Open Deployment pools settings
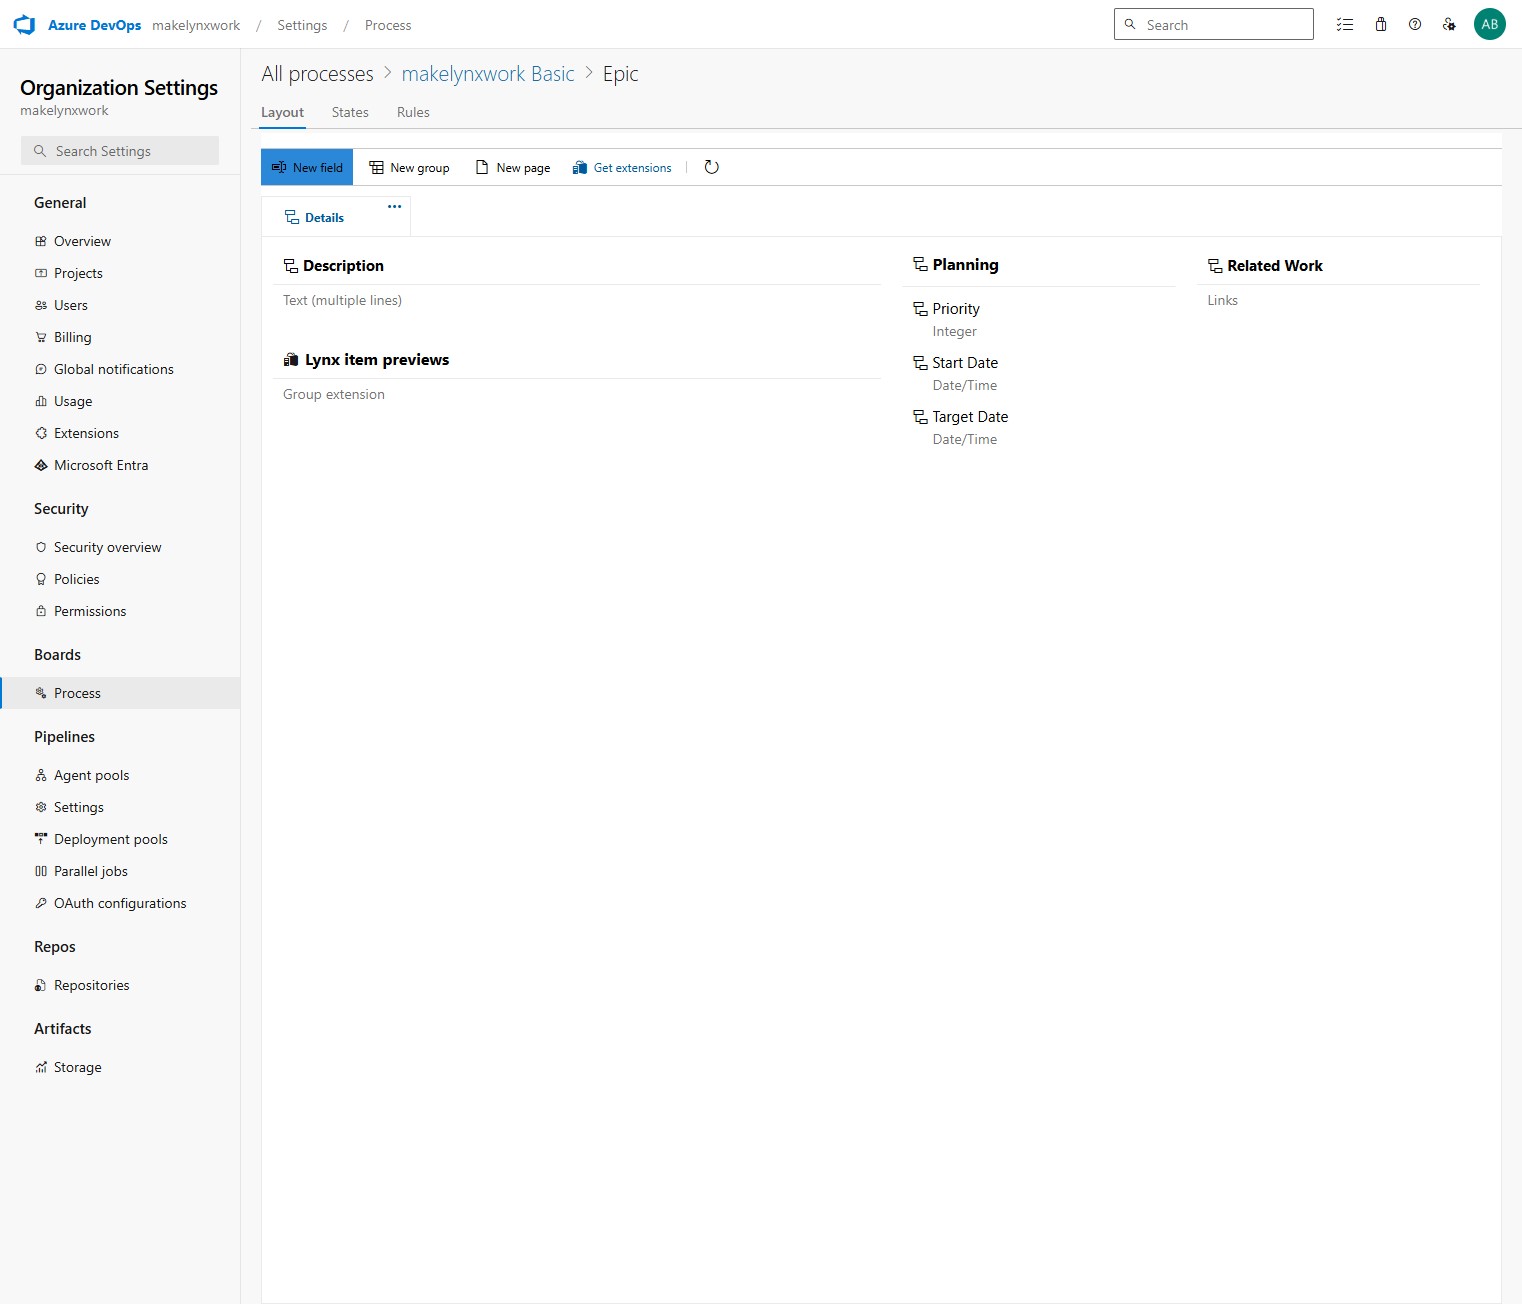 coord(120,839)
